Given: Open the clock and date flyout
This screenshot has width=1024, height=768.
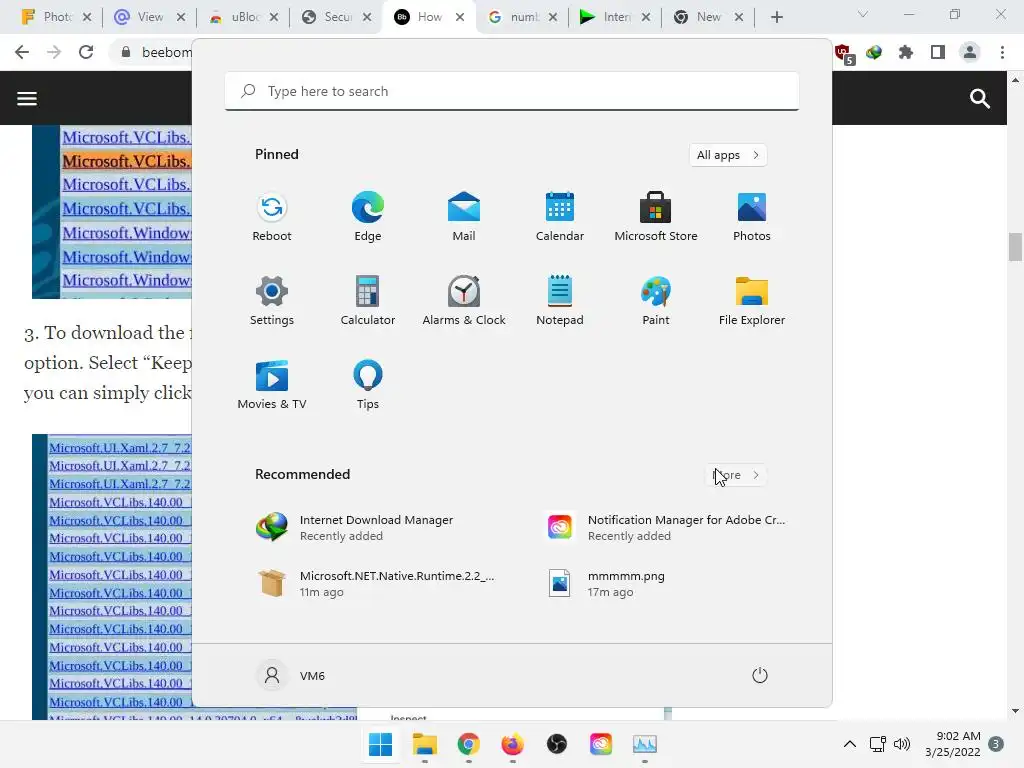Looking at the screenshot, I should (952, 744).
